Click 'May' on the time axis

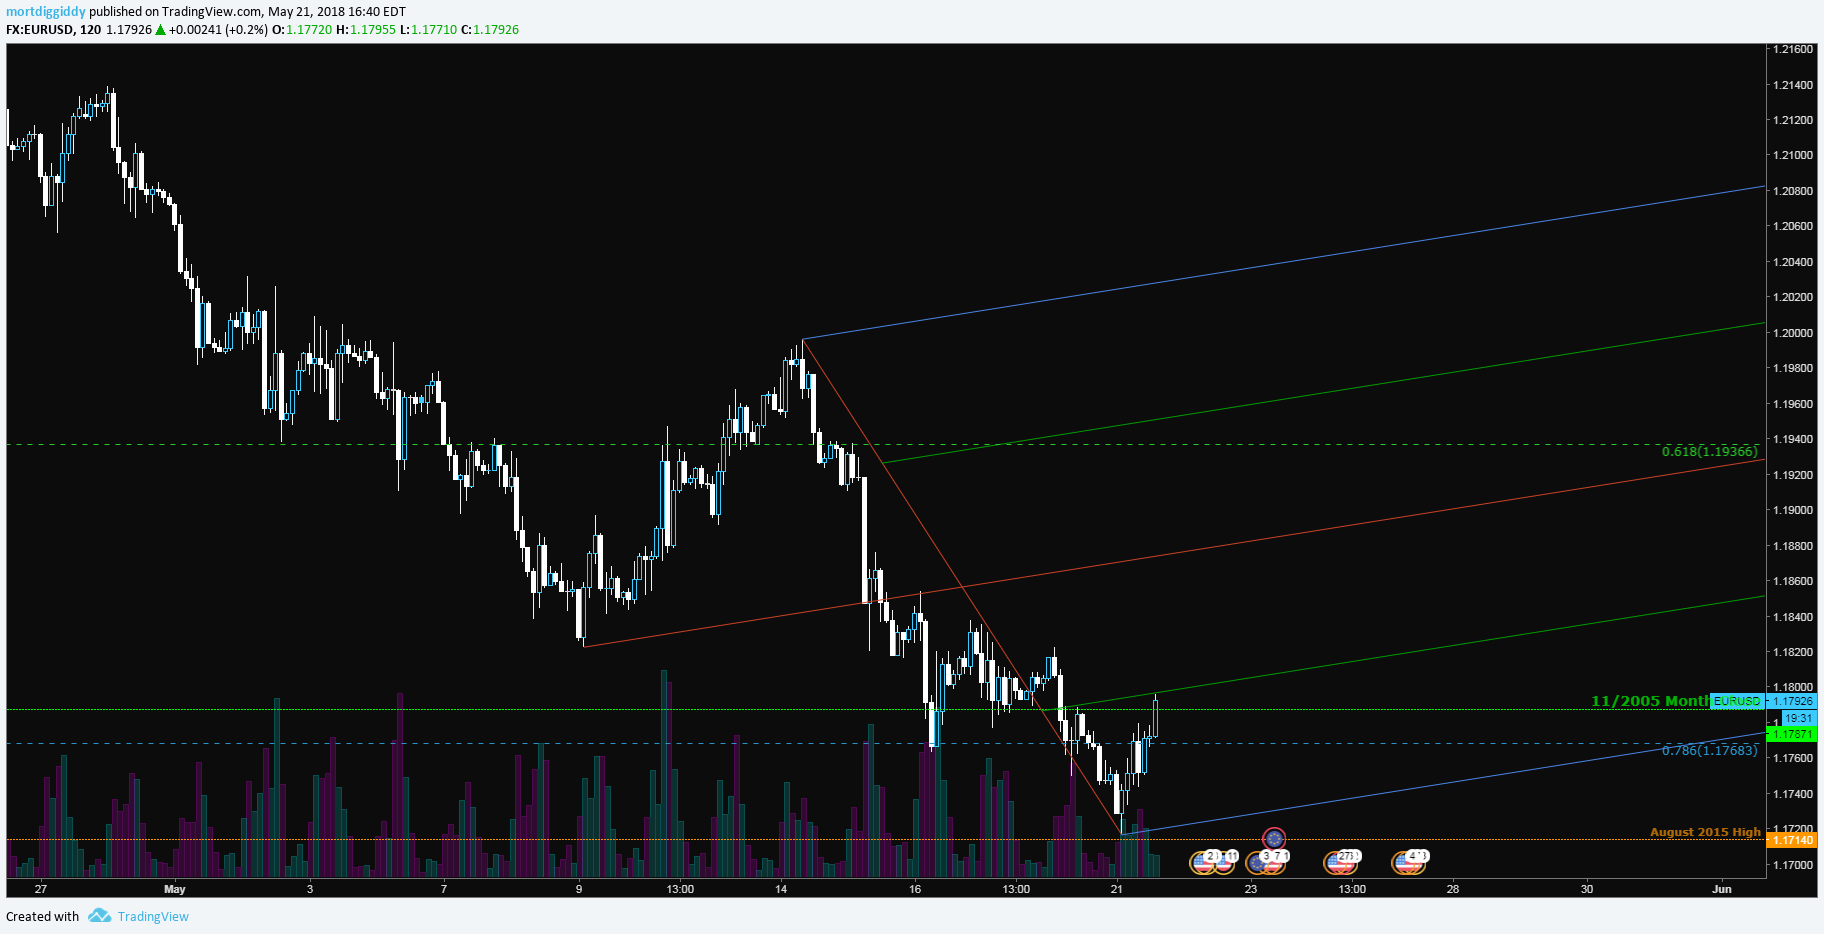point(175,889)
